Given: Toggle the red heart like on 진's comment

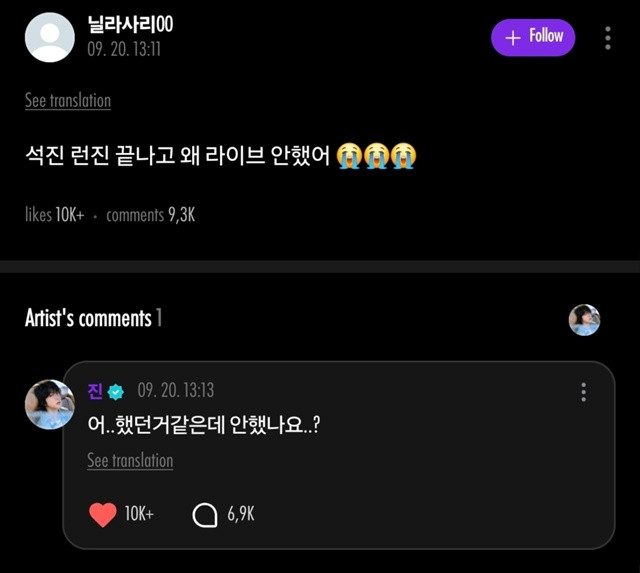Looking at the screenshot, I should click(x=103, y=514).
